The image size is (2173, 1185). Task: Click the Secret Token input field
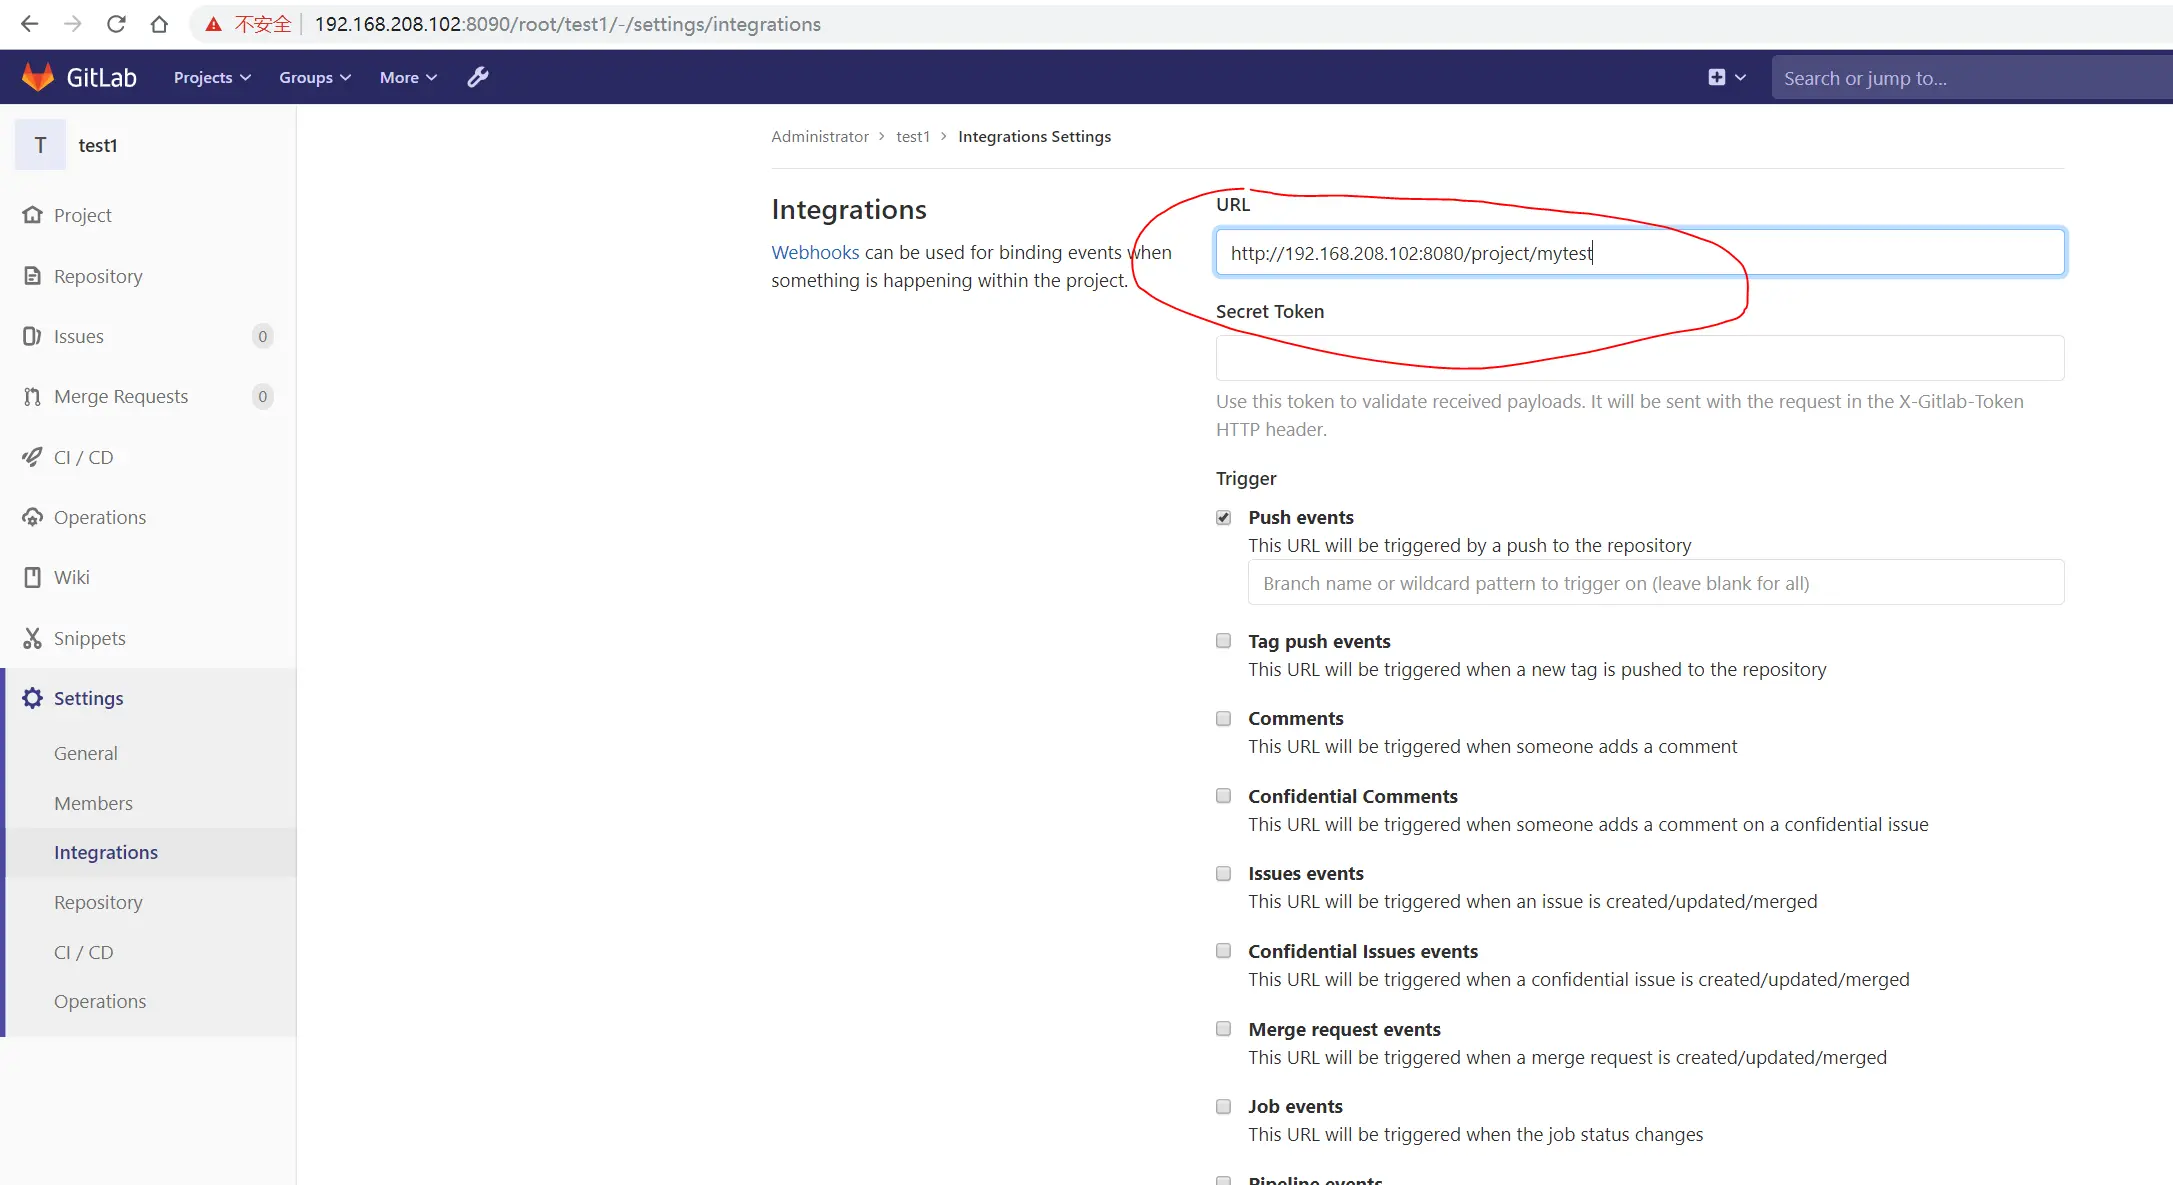tap(1640, 358)
